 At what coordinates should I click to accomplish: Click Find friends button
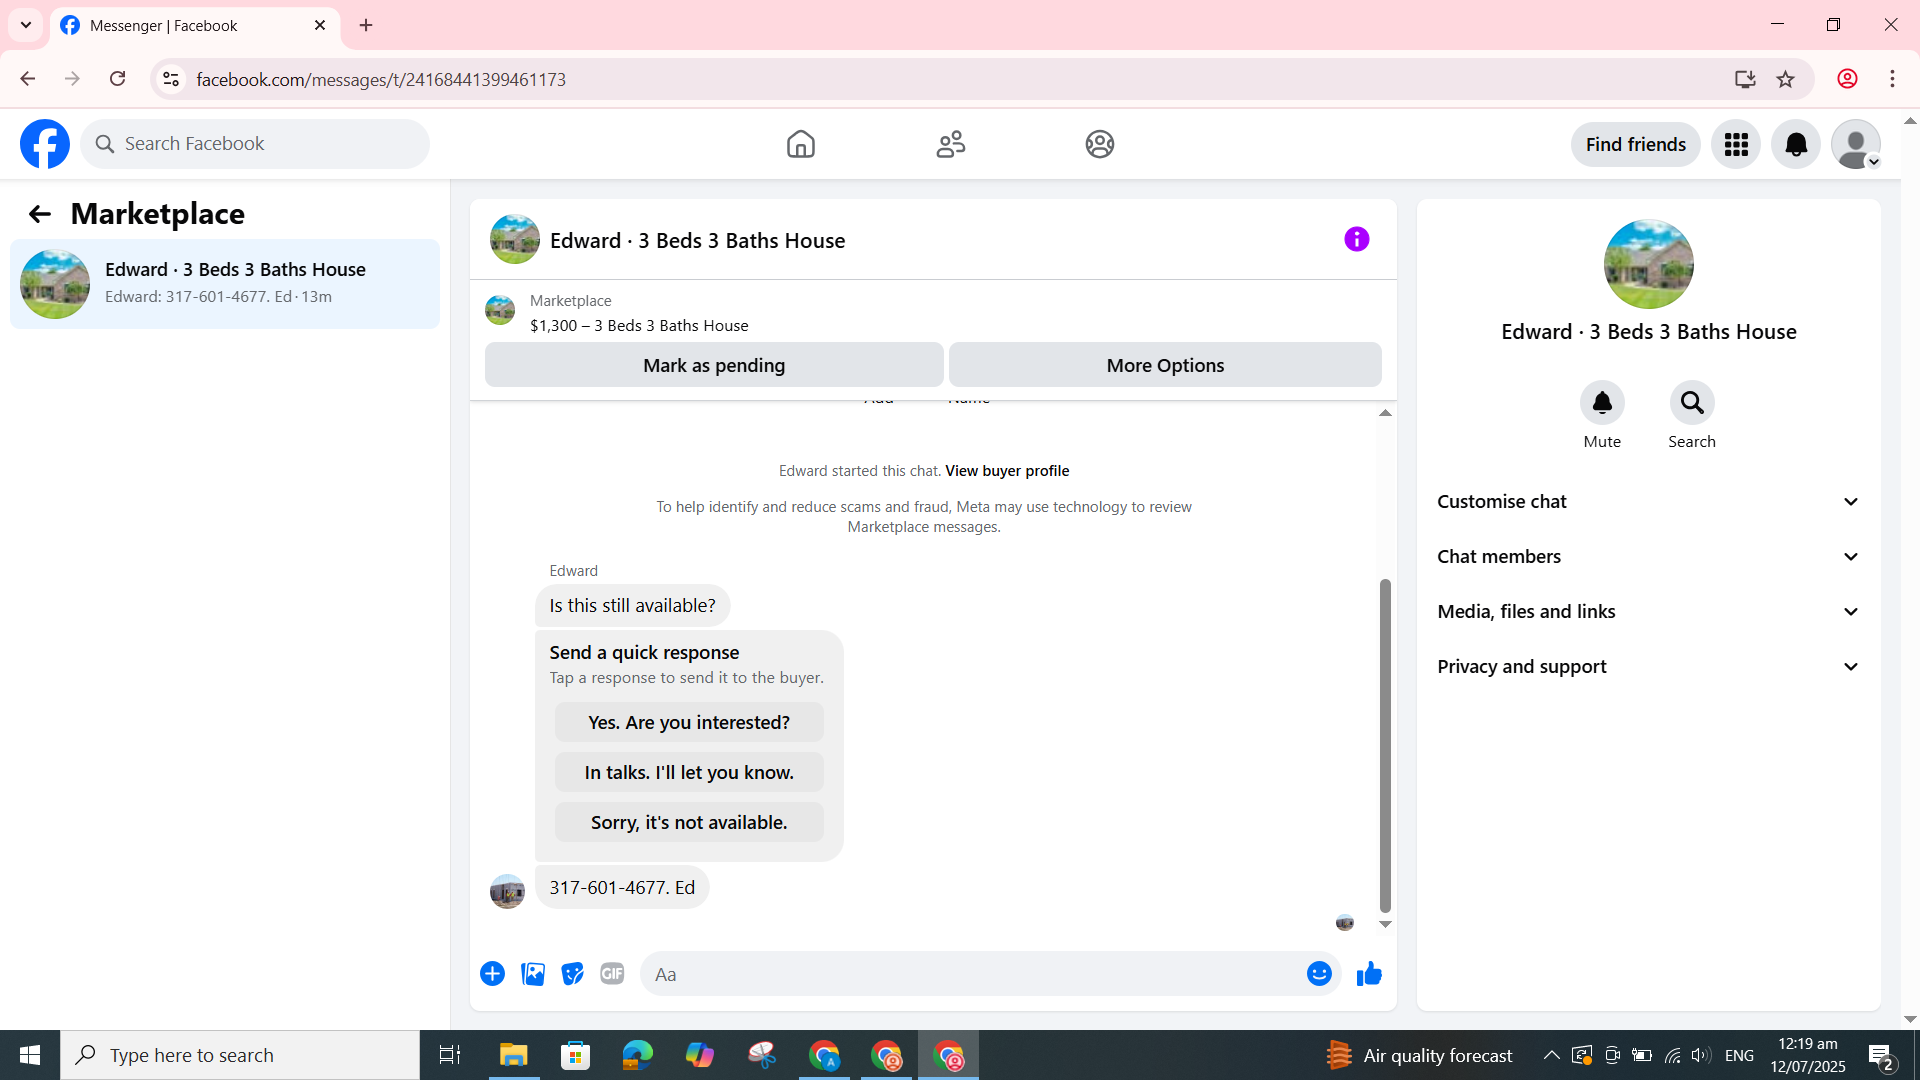pos(1635,145)
